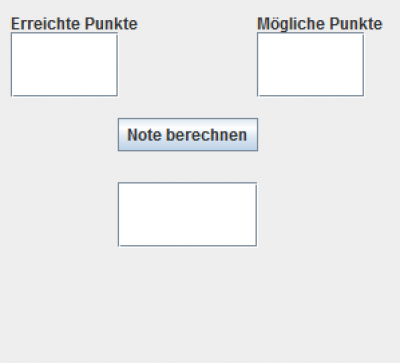
Task: Click the word berechnen on the button
Action: 206,135
